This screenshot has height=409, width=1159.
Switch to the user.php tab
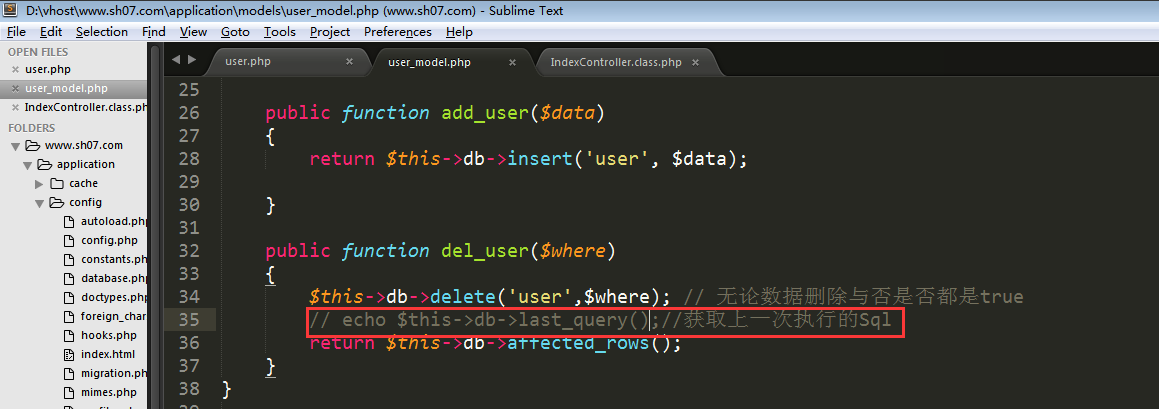247,62
